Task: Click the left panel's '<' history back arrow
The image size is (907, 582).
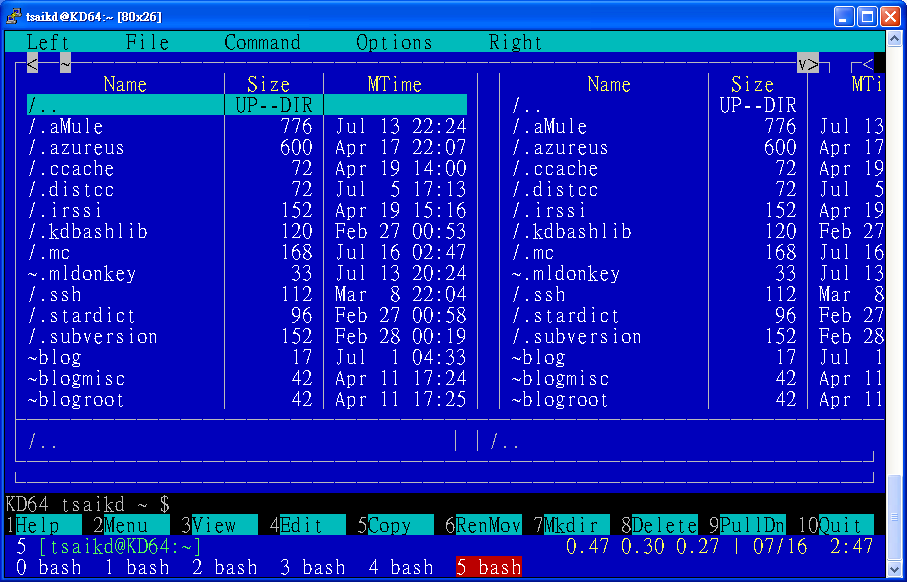Action: pyautogui.click(x=33, y=64)
